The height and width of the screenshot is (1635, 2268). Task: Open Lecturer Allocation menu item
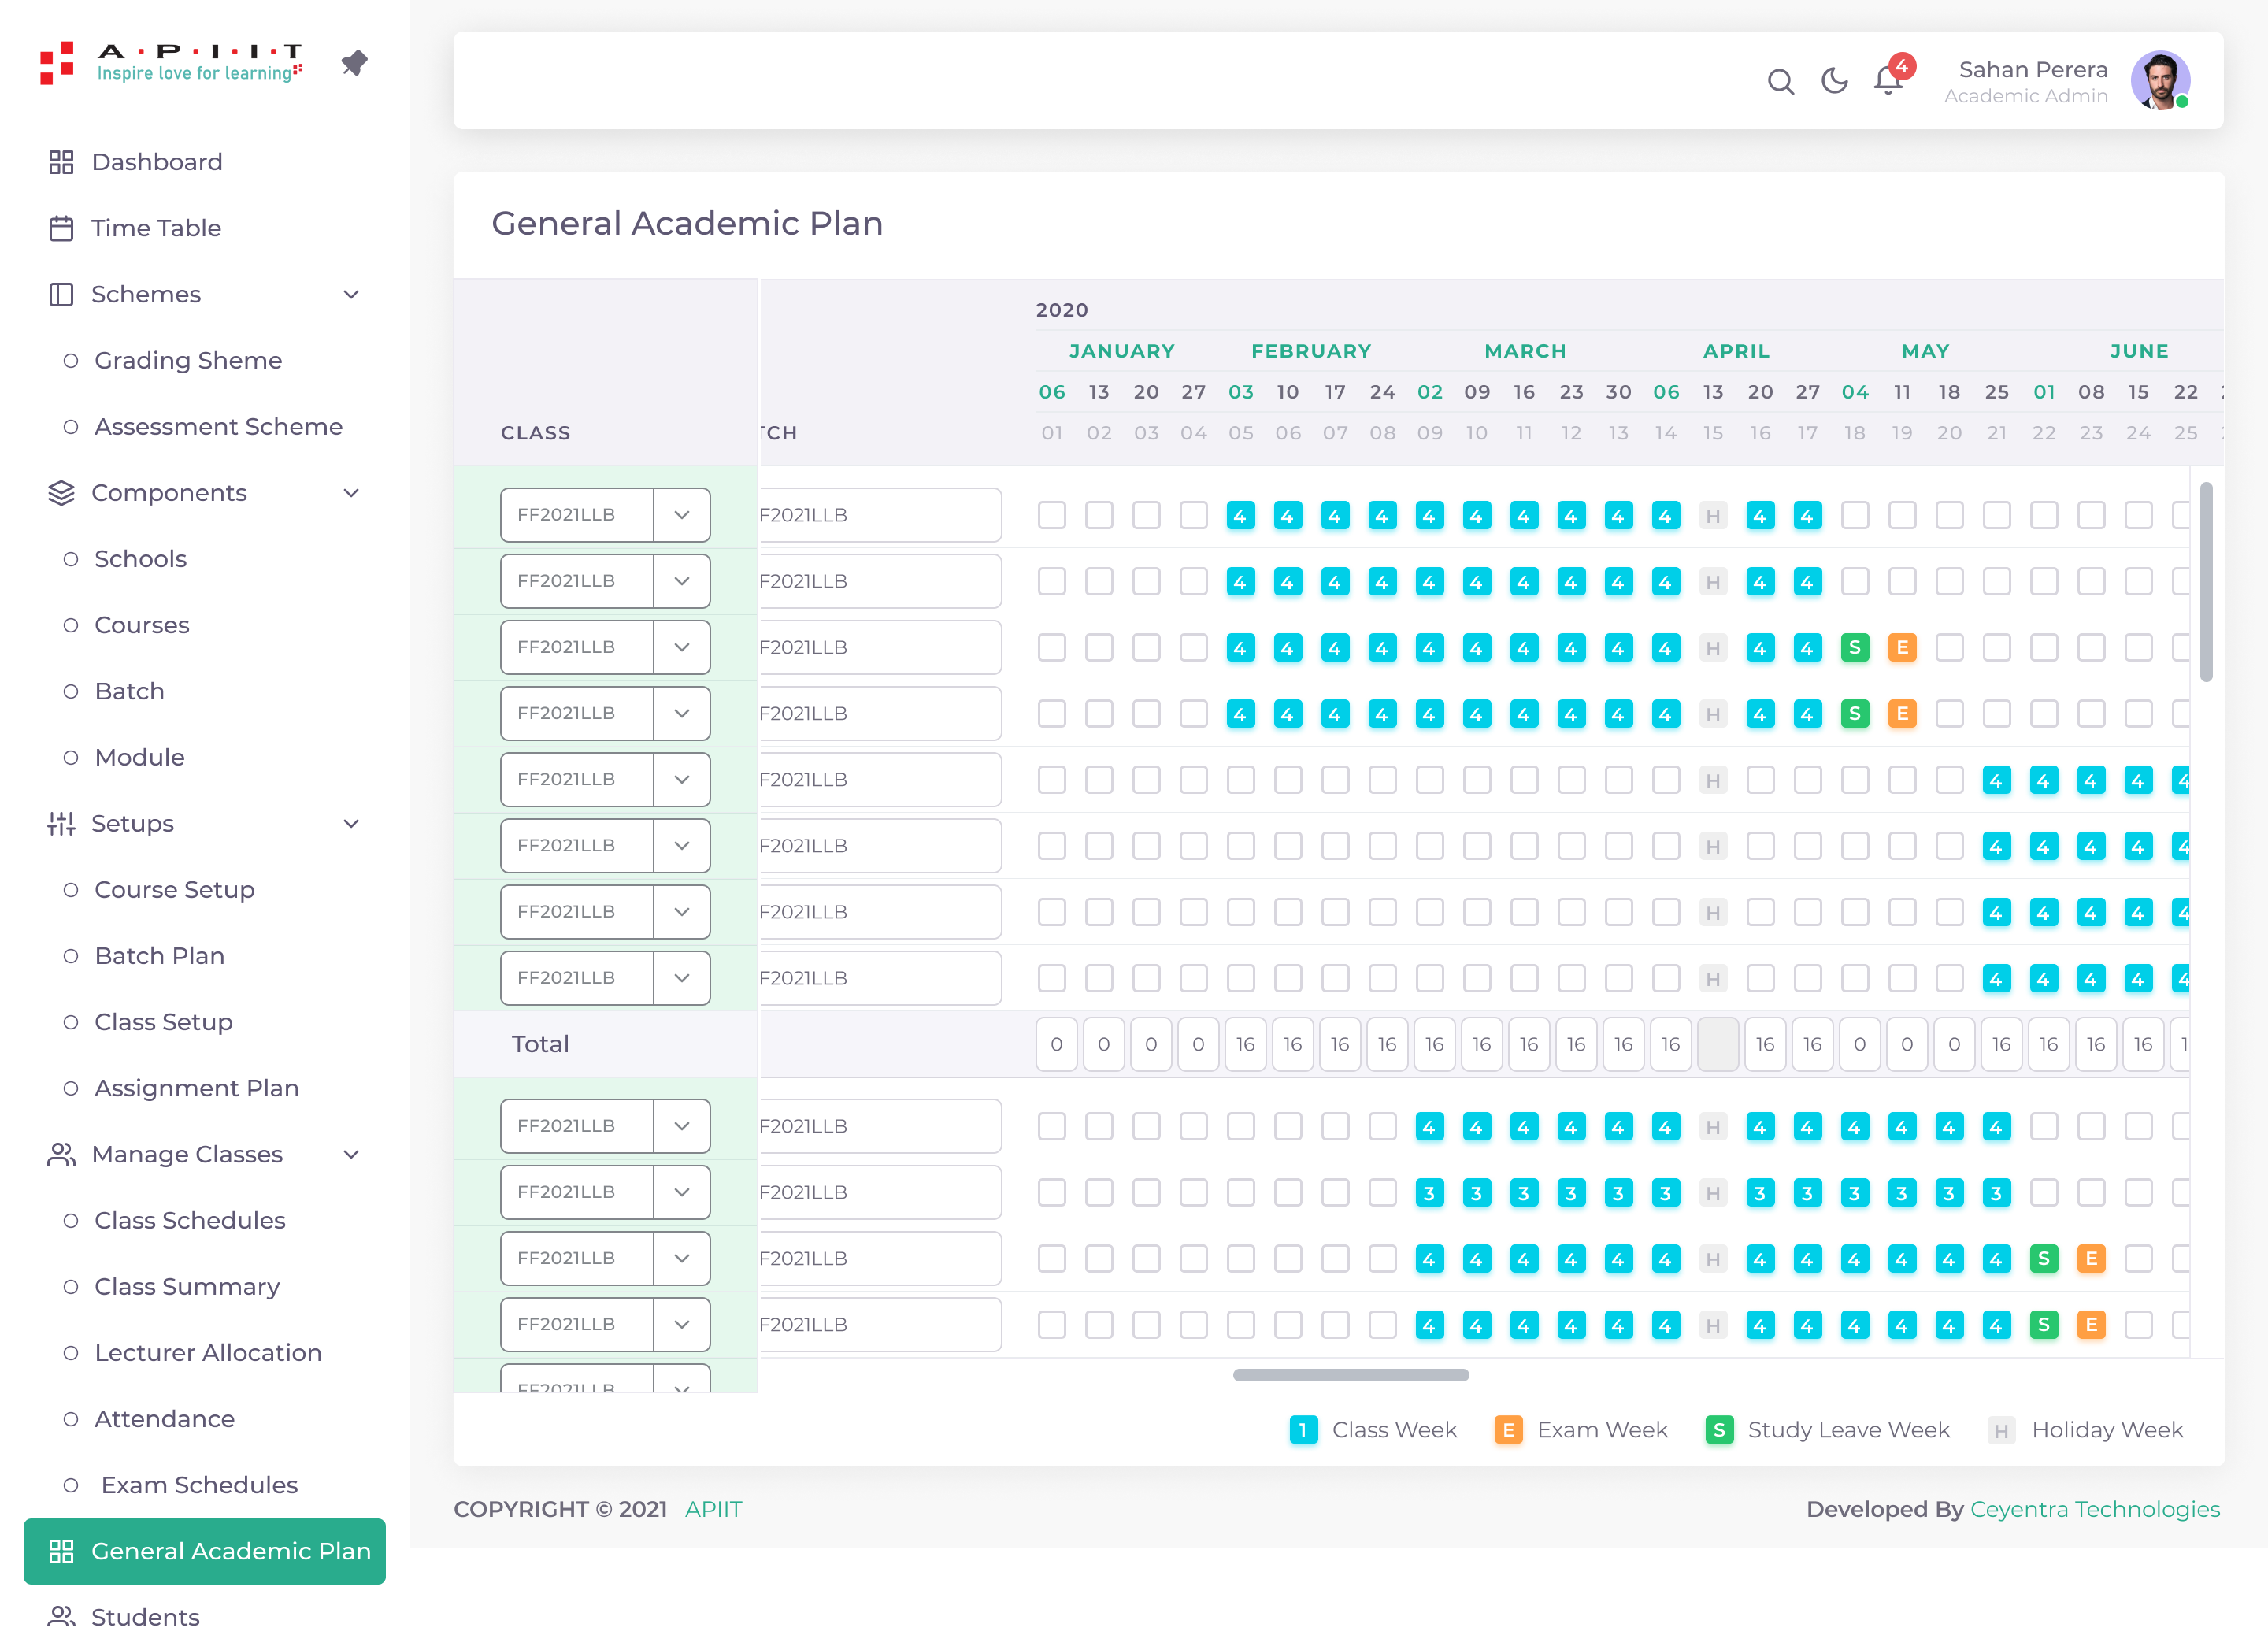pos(208,1353)
